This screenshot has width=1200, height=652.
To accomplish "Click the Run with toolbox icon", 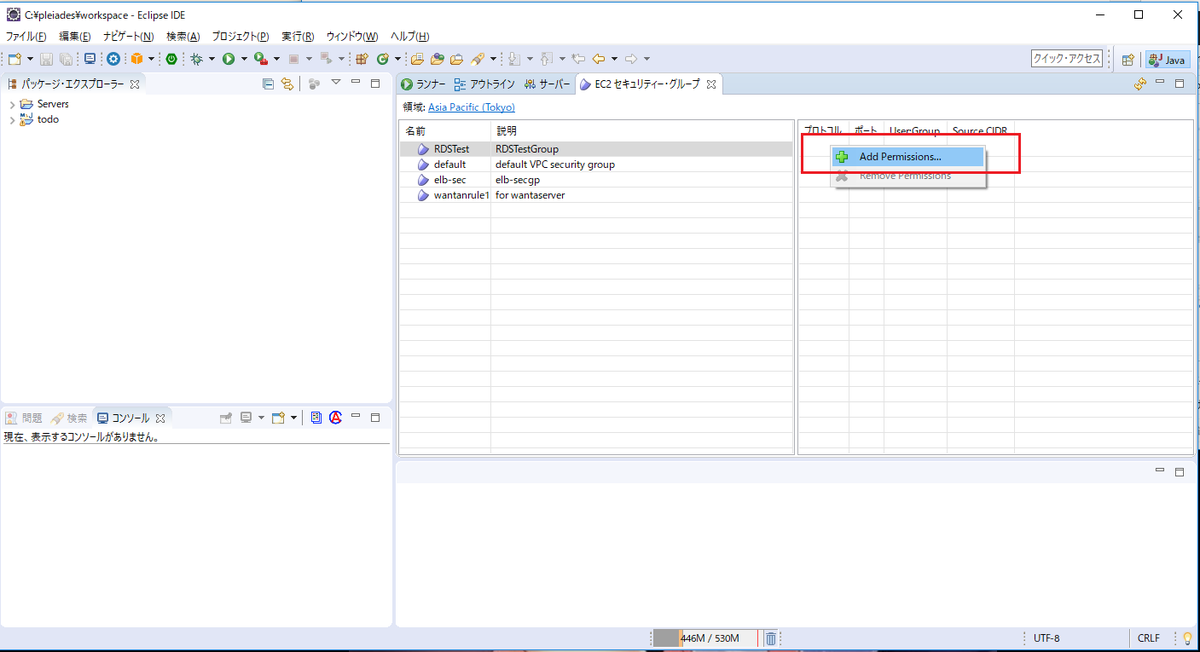I will [x=260, y=59].
